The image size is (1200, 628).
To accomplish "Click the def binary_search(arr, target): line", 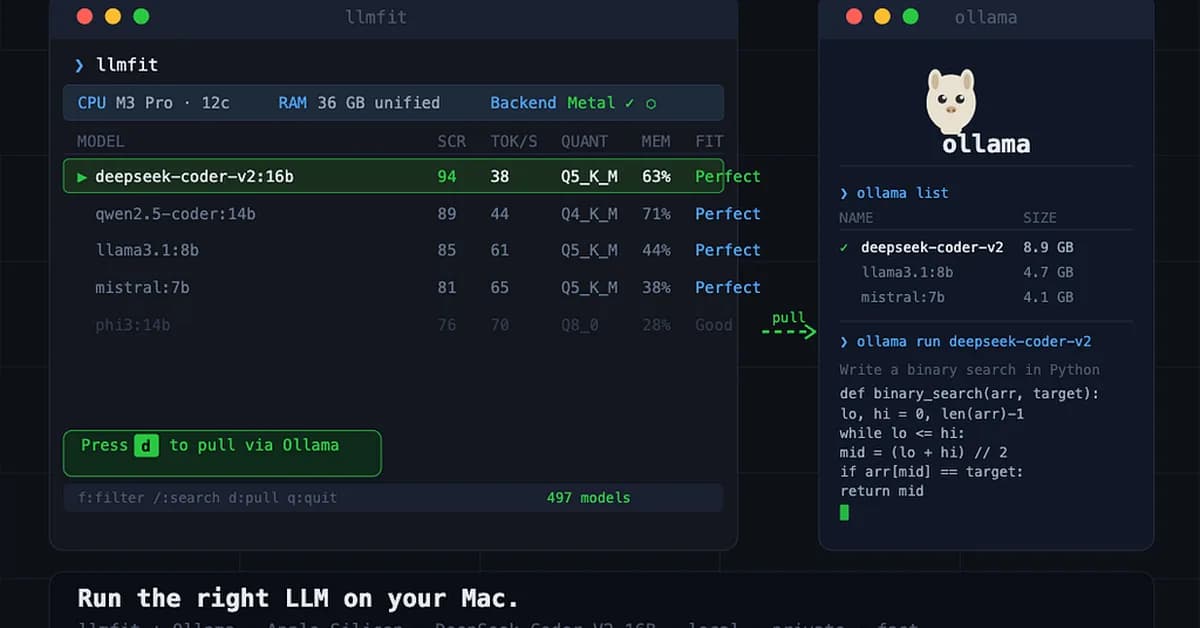I will click(x=970, y=394).
